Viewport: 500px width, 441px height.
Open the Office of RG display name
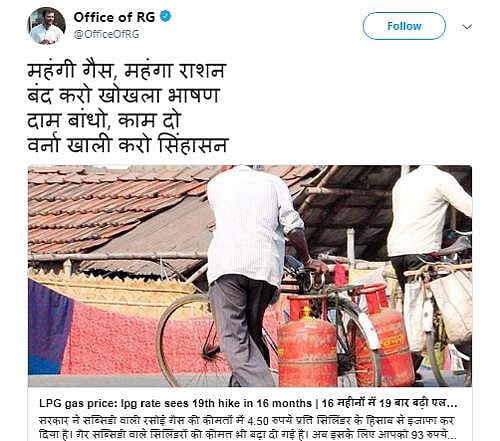(114, 17)
